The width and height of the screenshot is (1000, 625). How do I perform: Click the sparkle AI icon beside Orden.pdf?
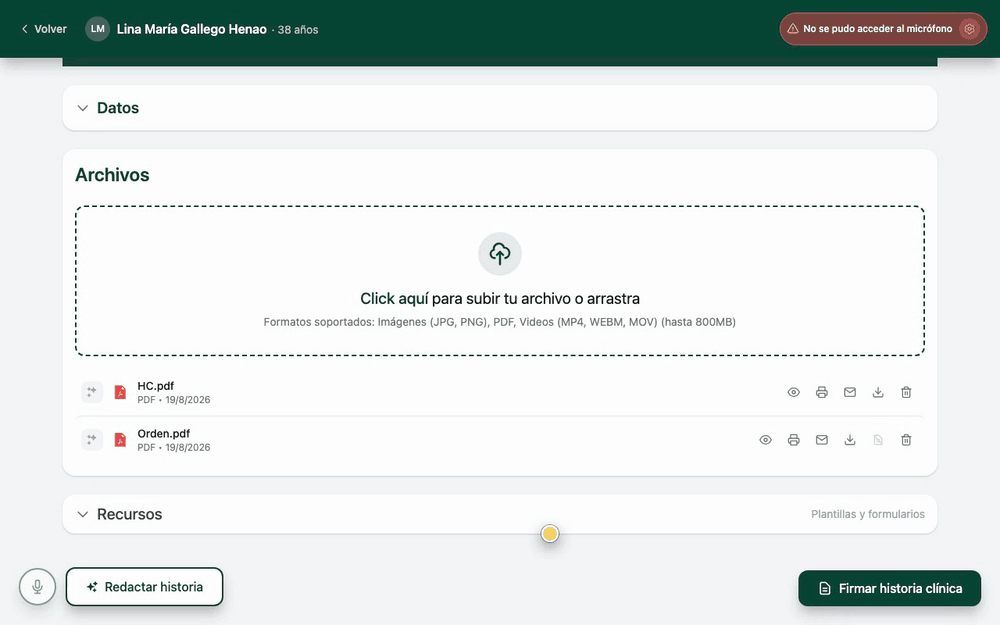tap(92, 439)
